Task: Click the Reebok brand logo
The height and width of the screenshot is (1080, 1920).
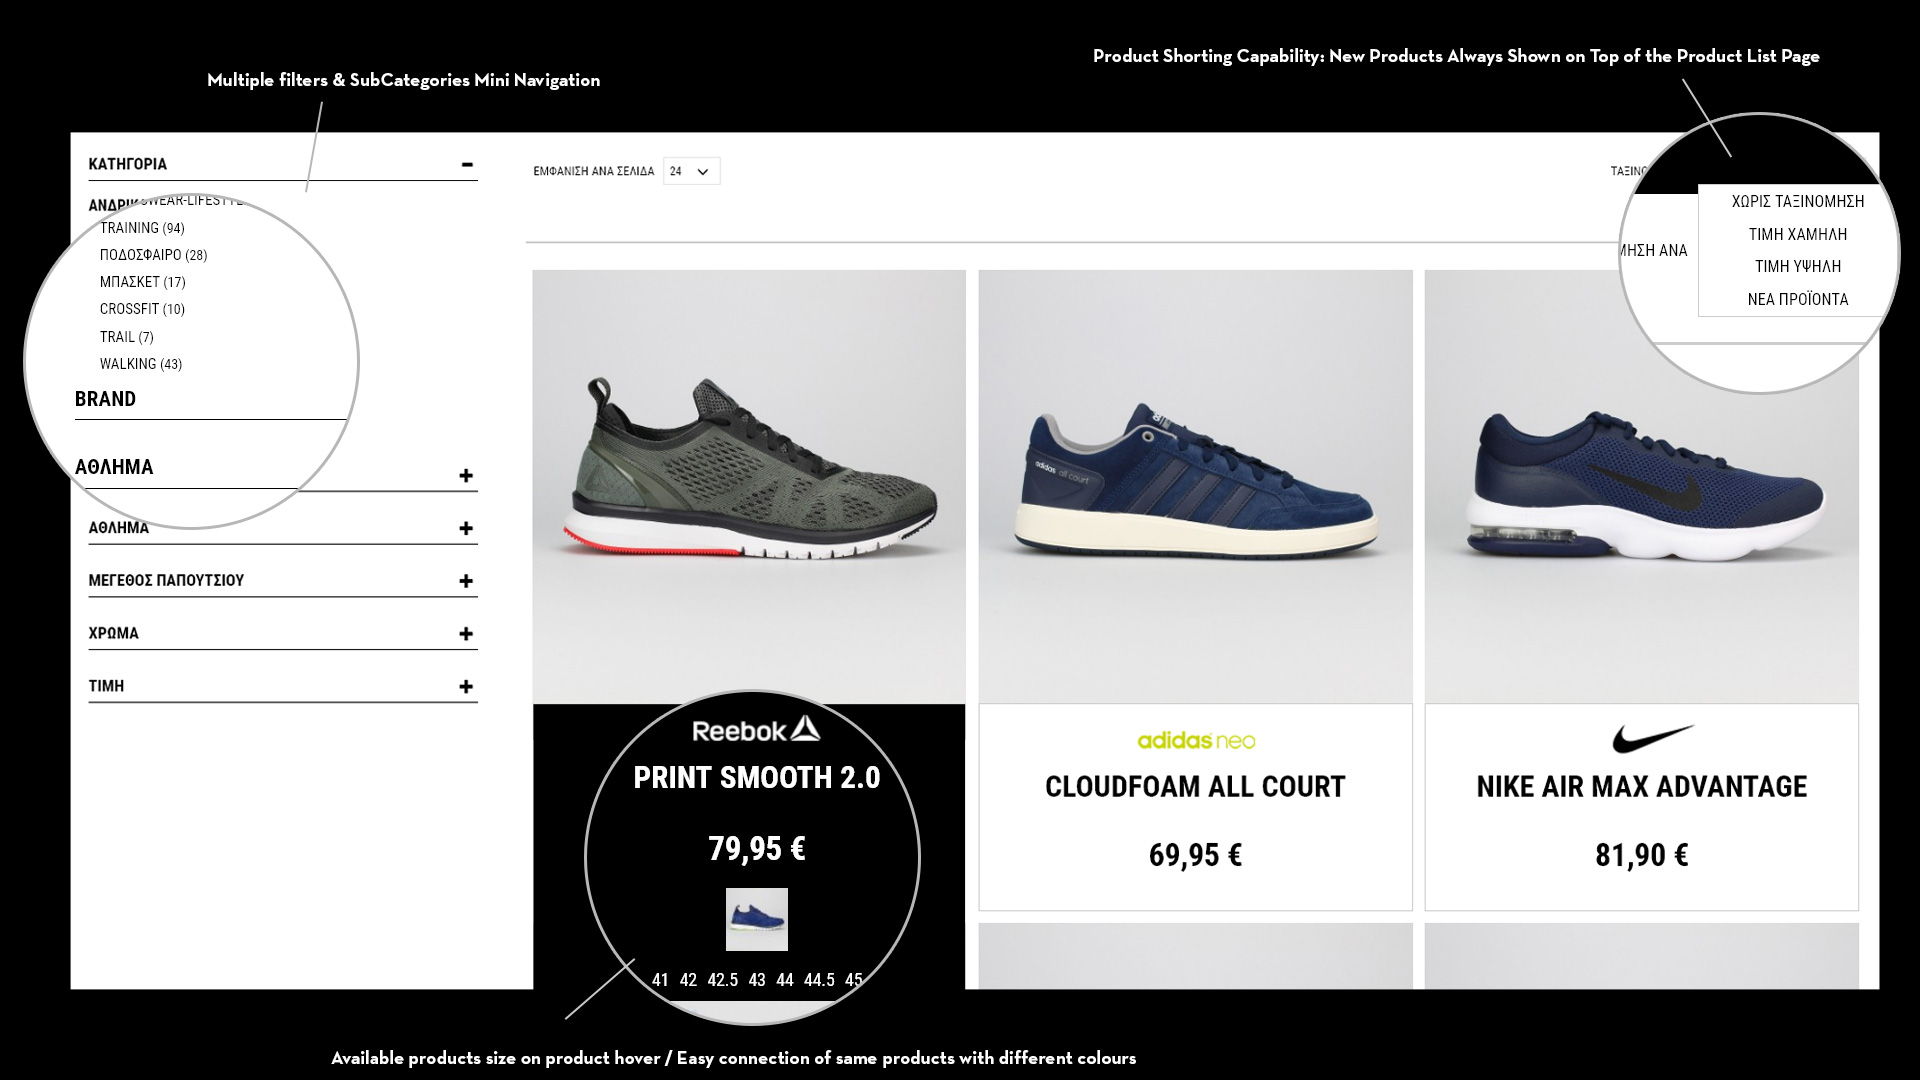Action: point(756,730)
